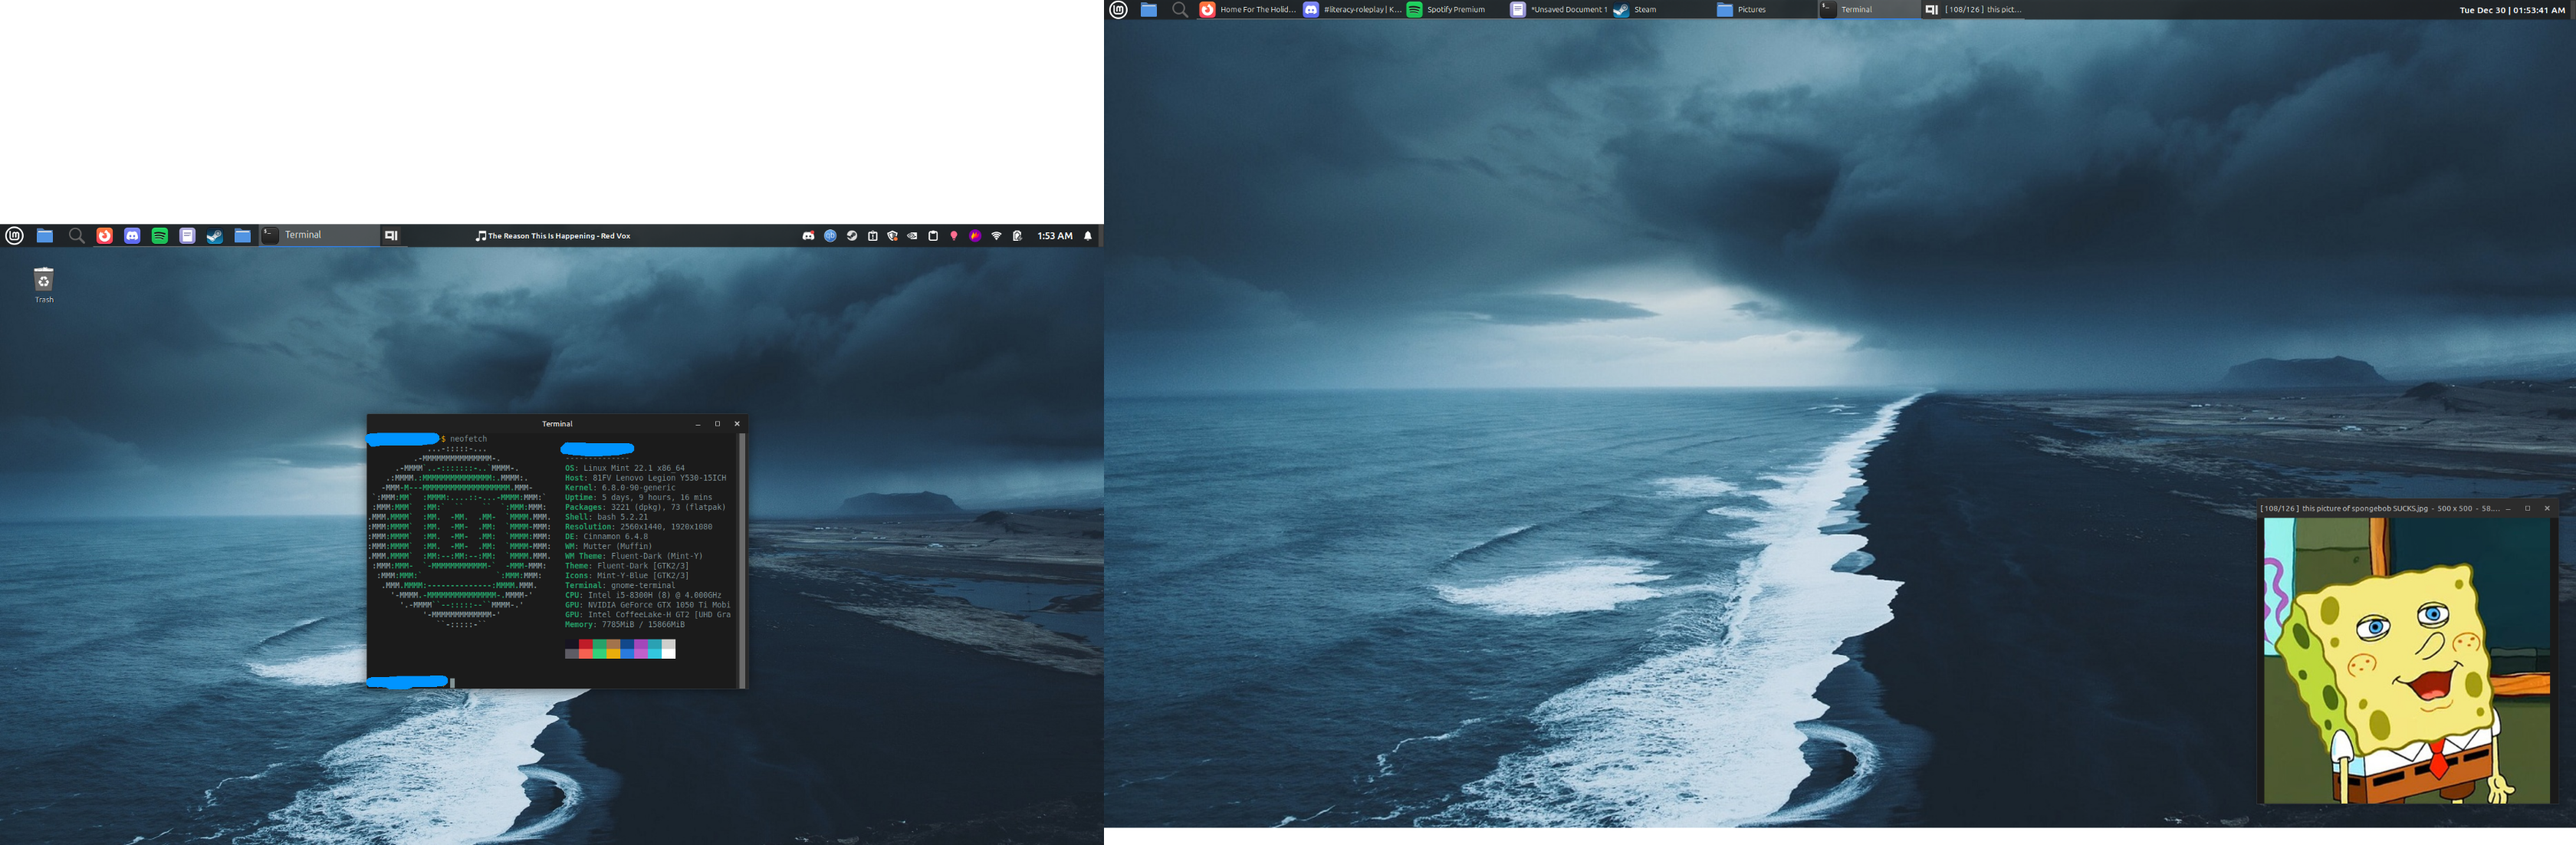This screenshot has width=2576, height=845.
Task: Click the notifications bell icon
Action: [1088, 236]
